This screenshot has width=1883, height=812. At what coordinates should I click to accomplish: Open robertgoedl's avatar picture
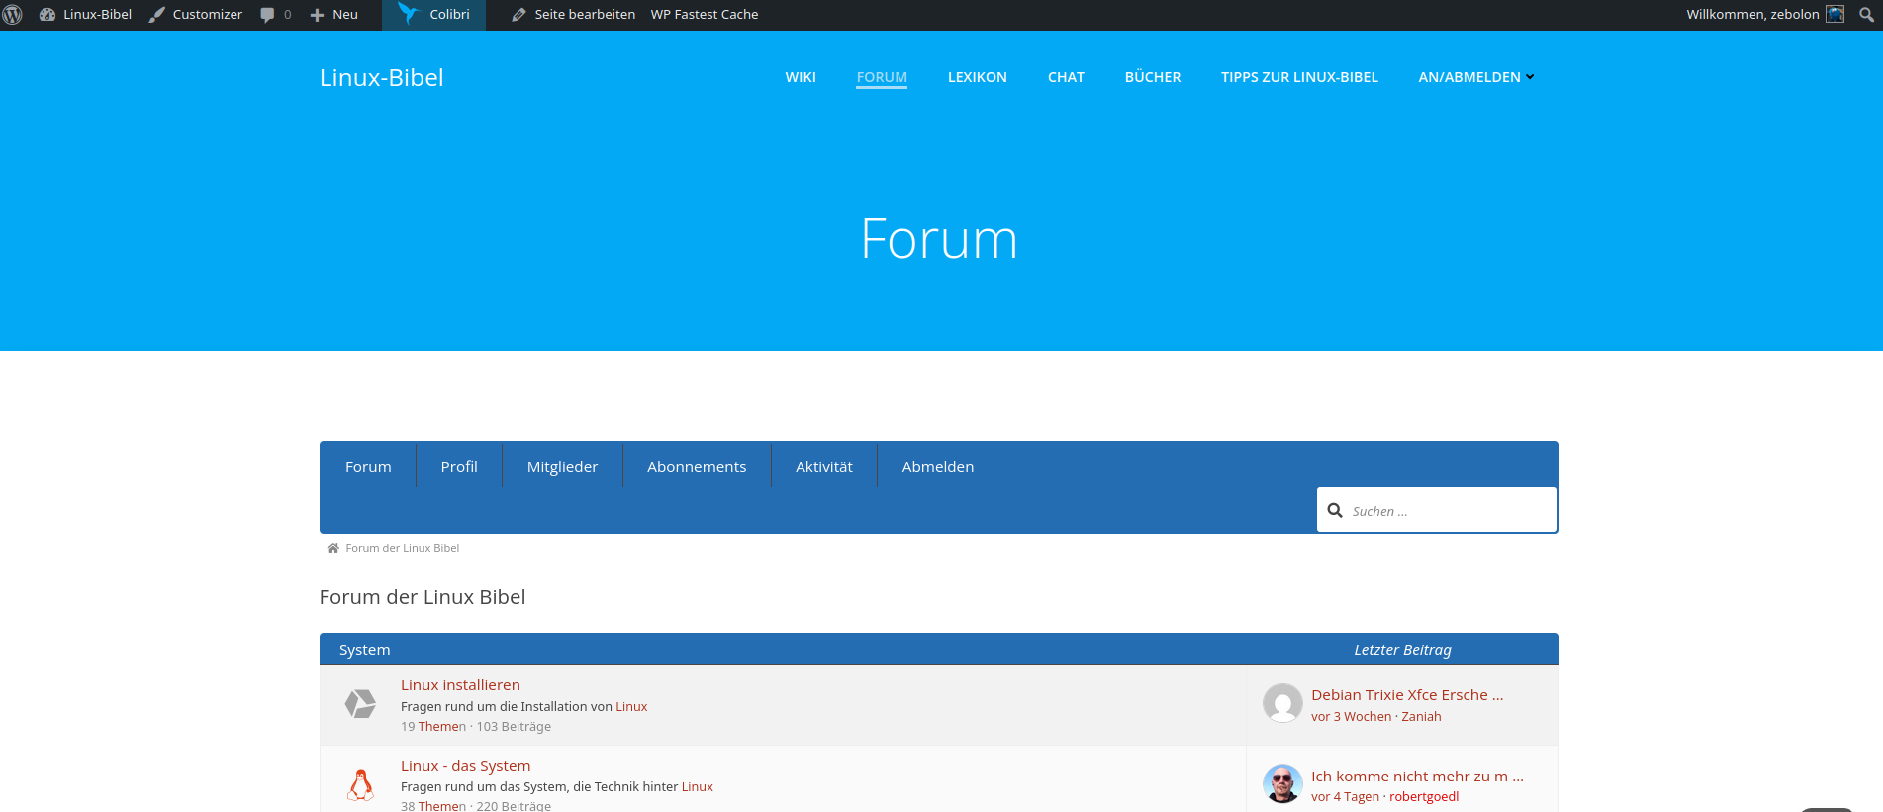1282,784
